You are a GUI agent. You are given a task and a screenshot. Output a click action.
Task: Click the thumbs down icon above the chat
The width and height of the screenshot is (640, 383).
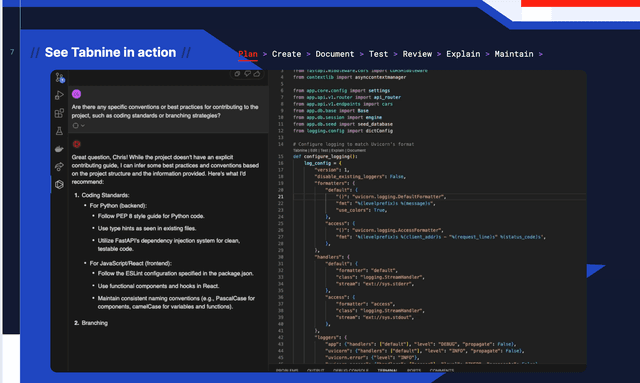coord(247,74)
